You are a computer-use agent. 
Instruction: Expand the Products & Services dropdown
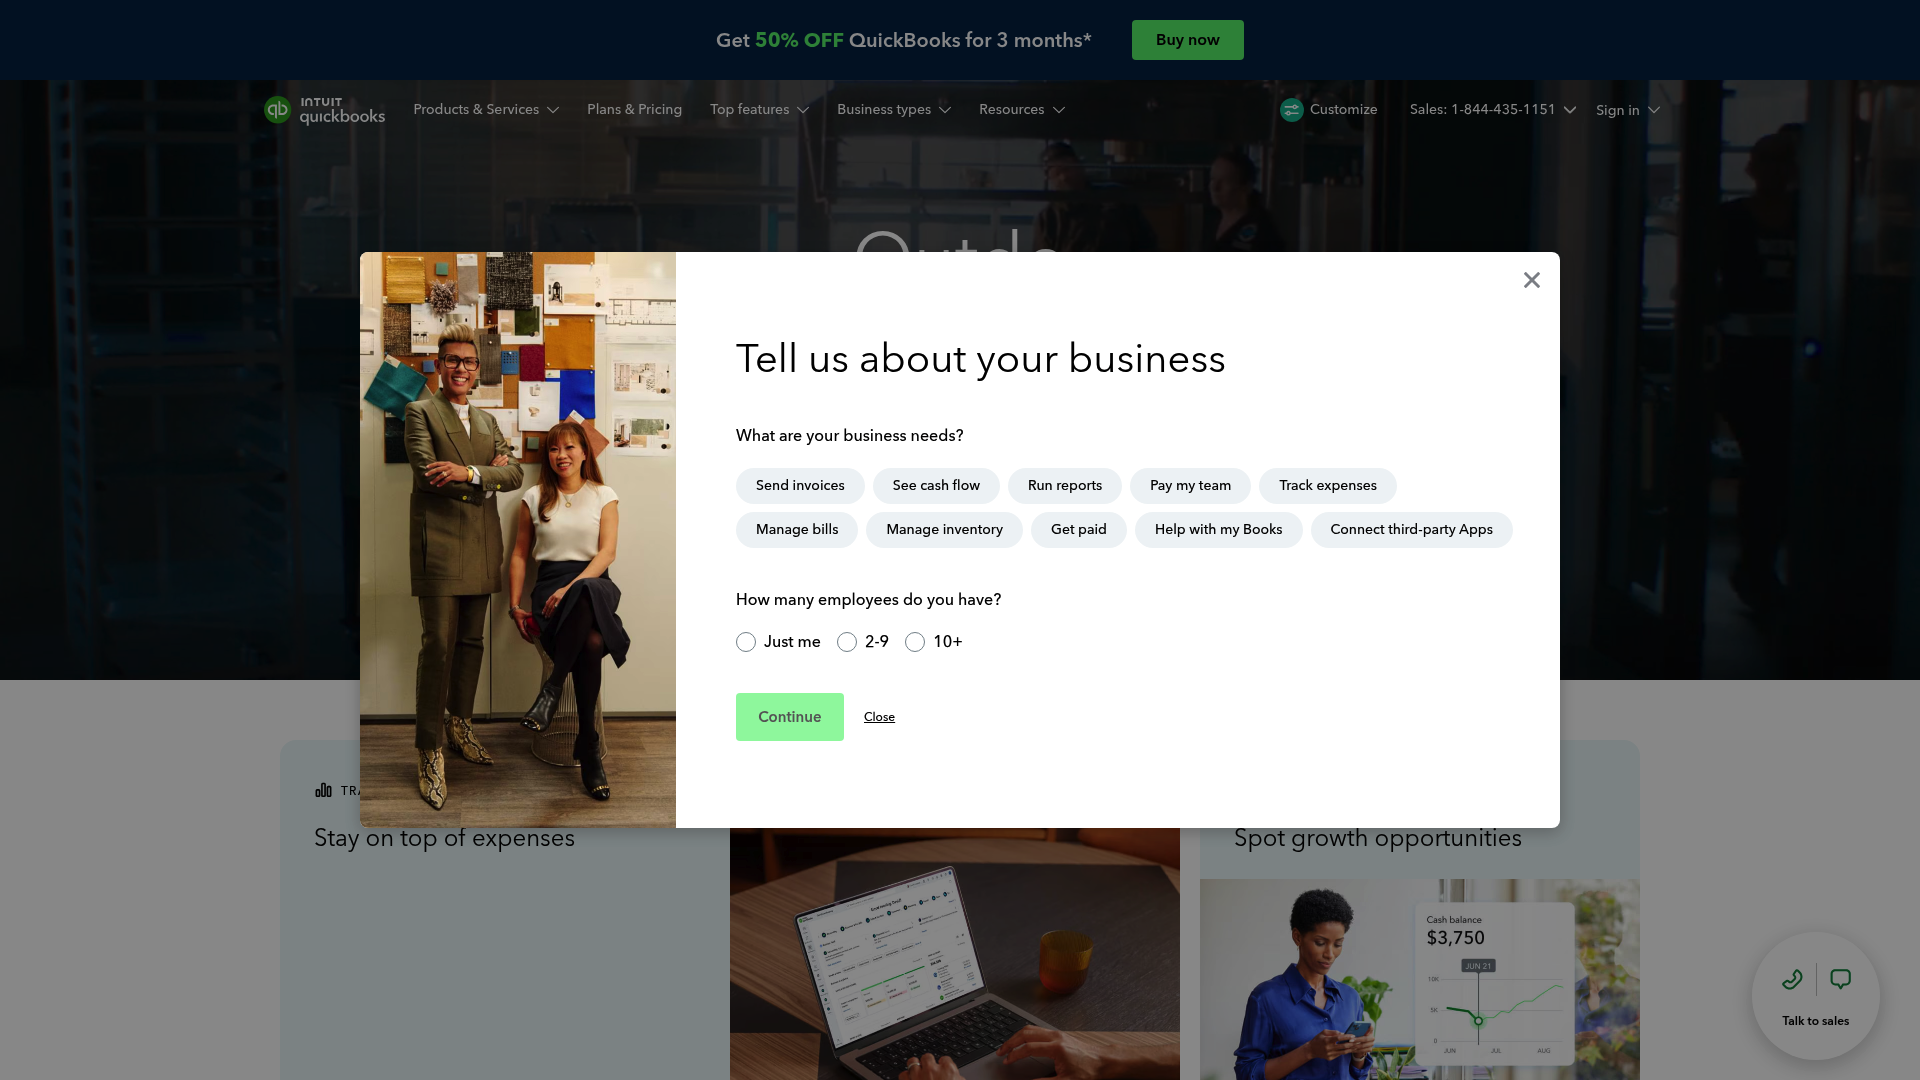486,110
